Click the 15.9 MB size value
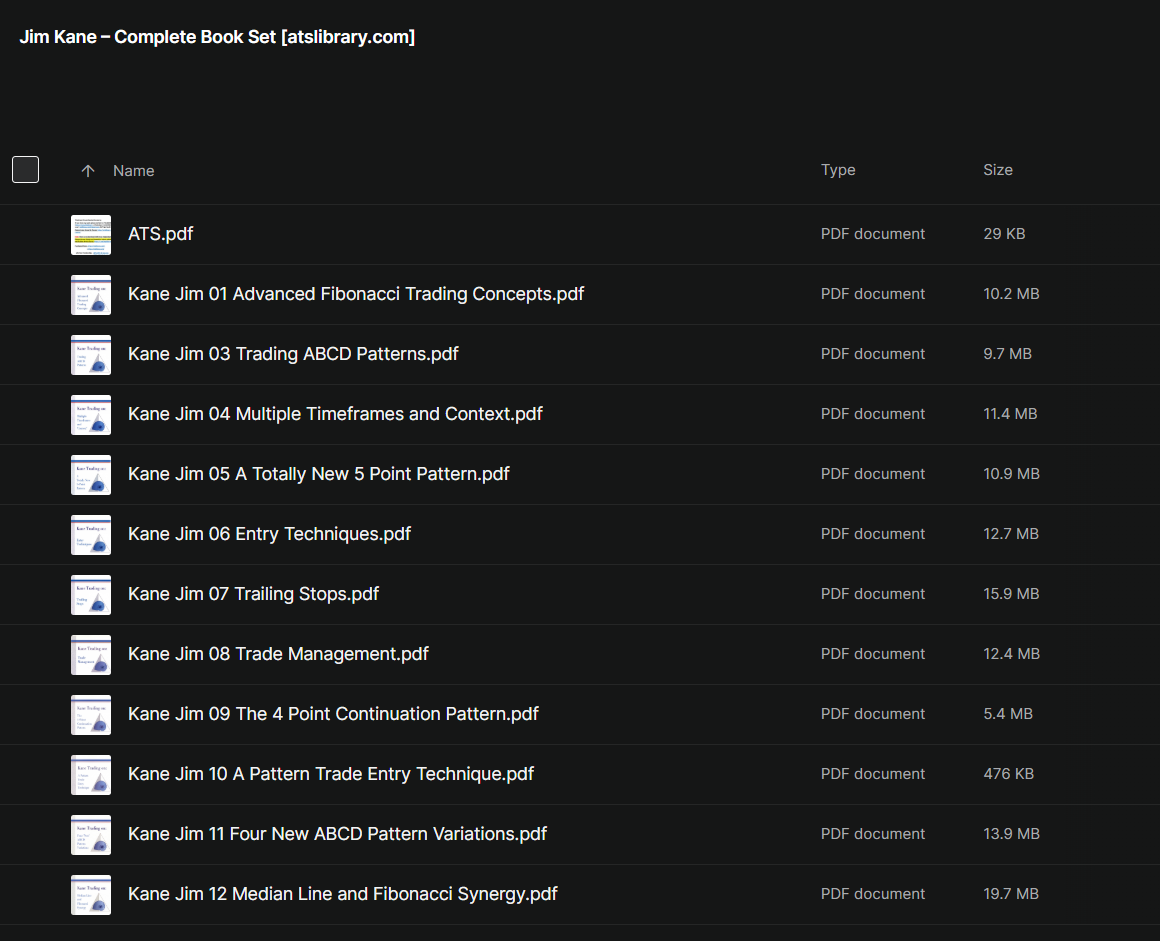Screen dimensions: 1160x941 pos(1011,593)
